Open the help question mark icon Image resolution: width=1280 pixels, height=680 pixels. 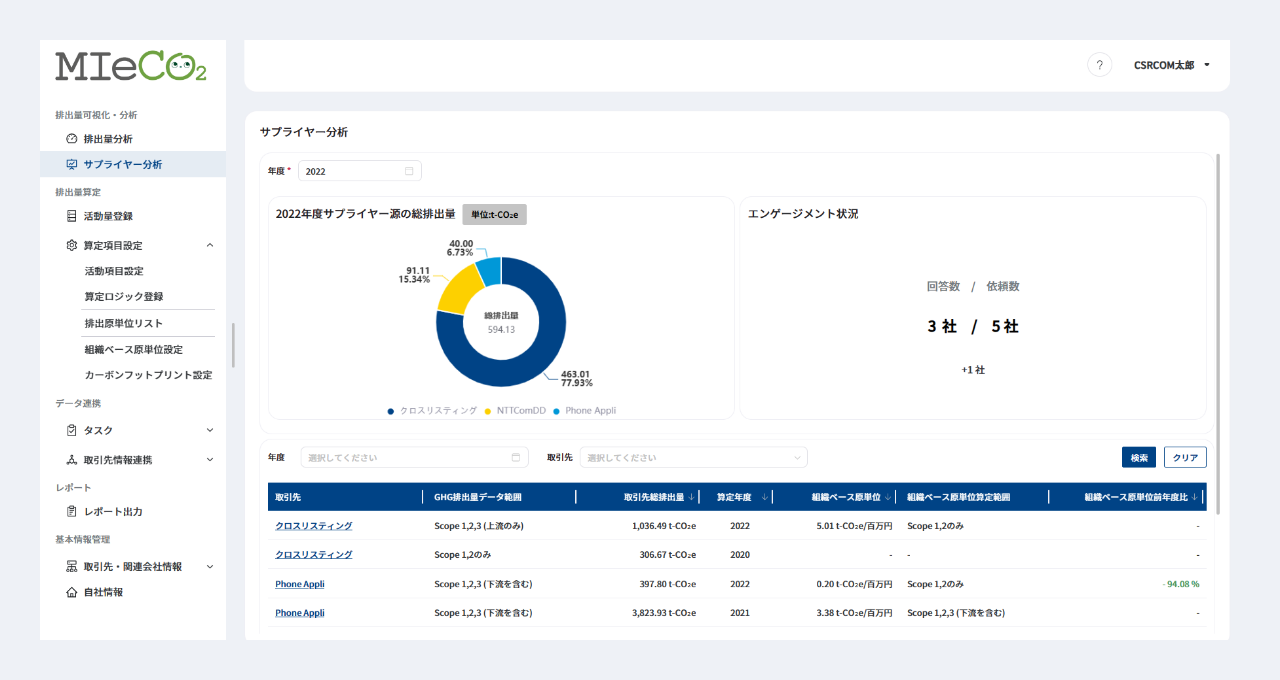(1099, 65)
